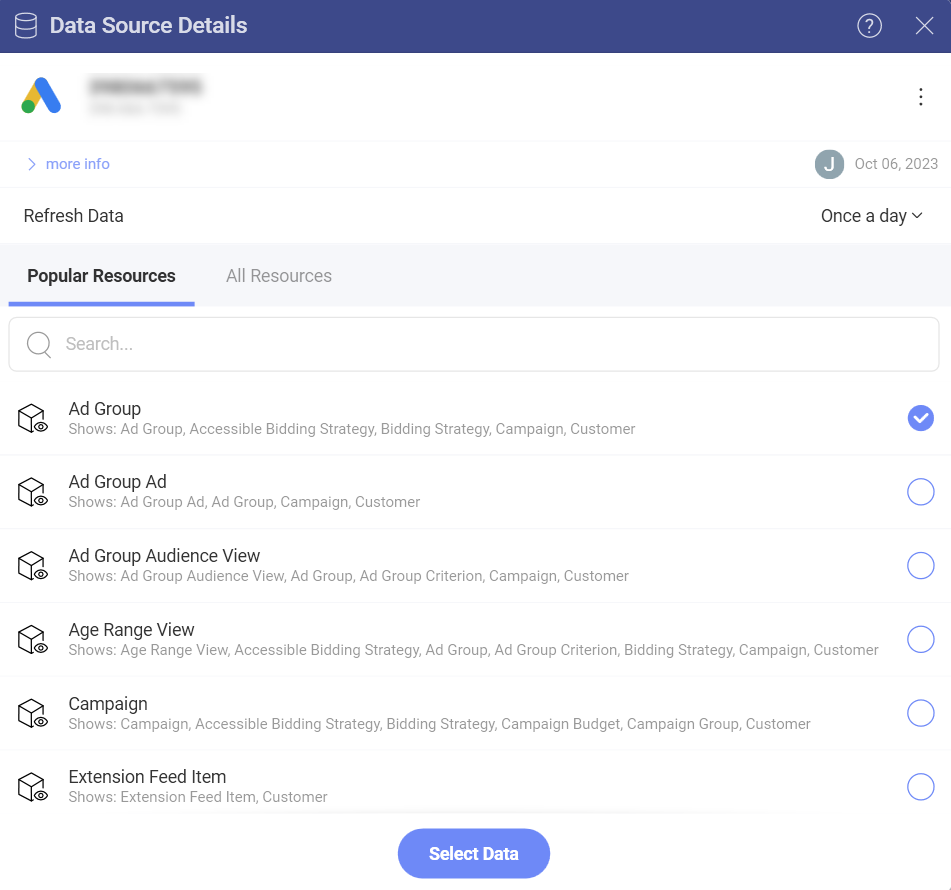Close the Data Source Details dialog

[924, 26]
